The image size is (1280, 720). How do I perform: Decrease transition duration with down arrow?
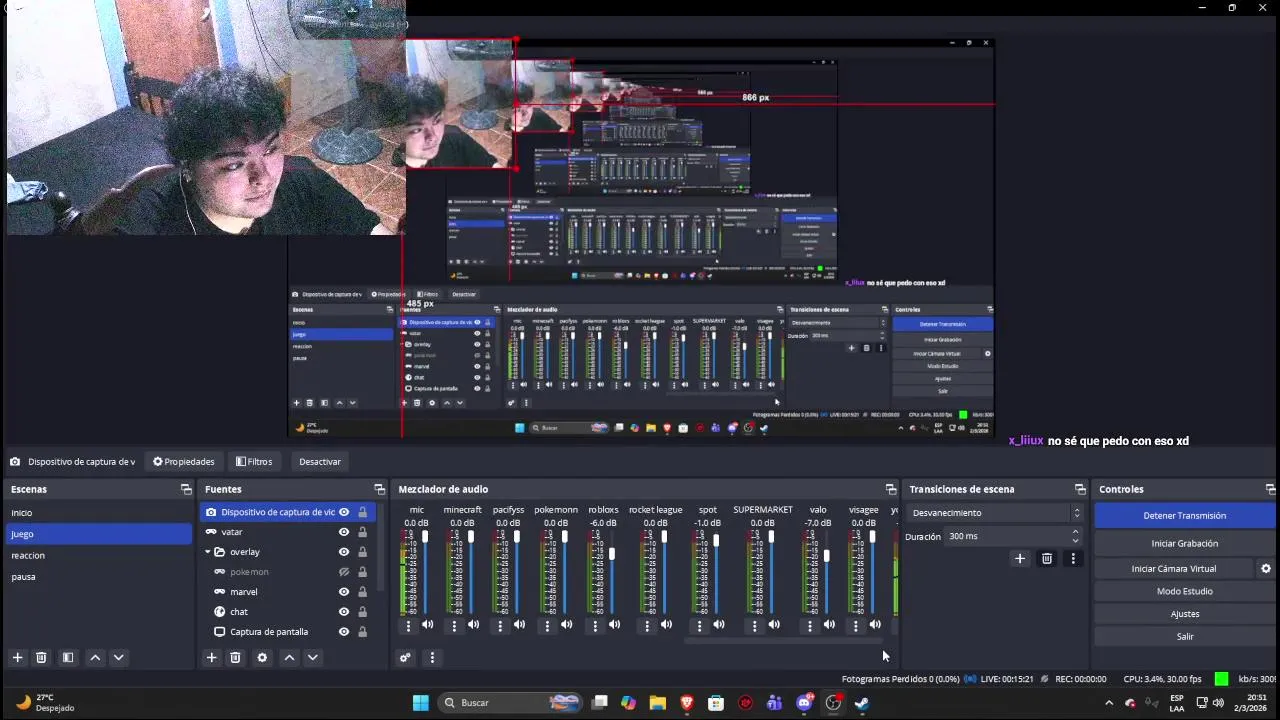pos(1076,541)
